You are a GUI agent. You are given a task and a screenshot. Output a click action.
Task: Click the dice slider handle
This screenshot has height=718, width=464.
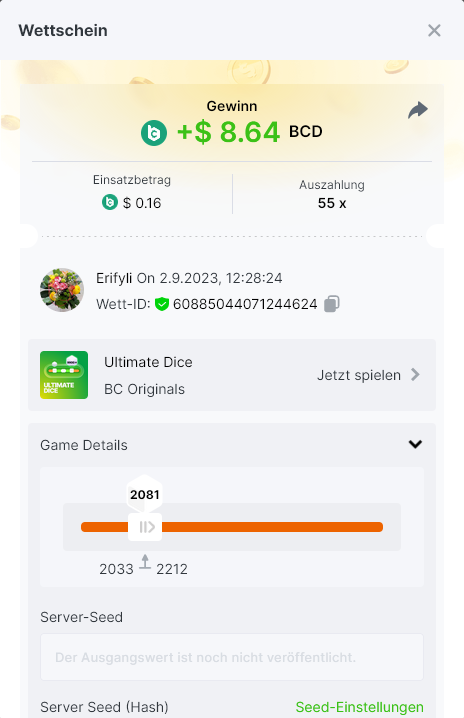click(145, 527)
